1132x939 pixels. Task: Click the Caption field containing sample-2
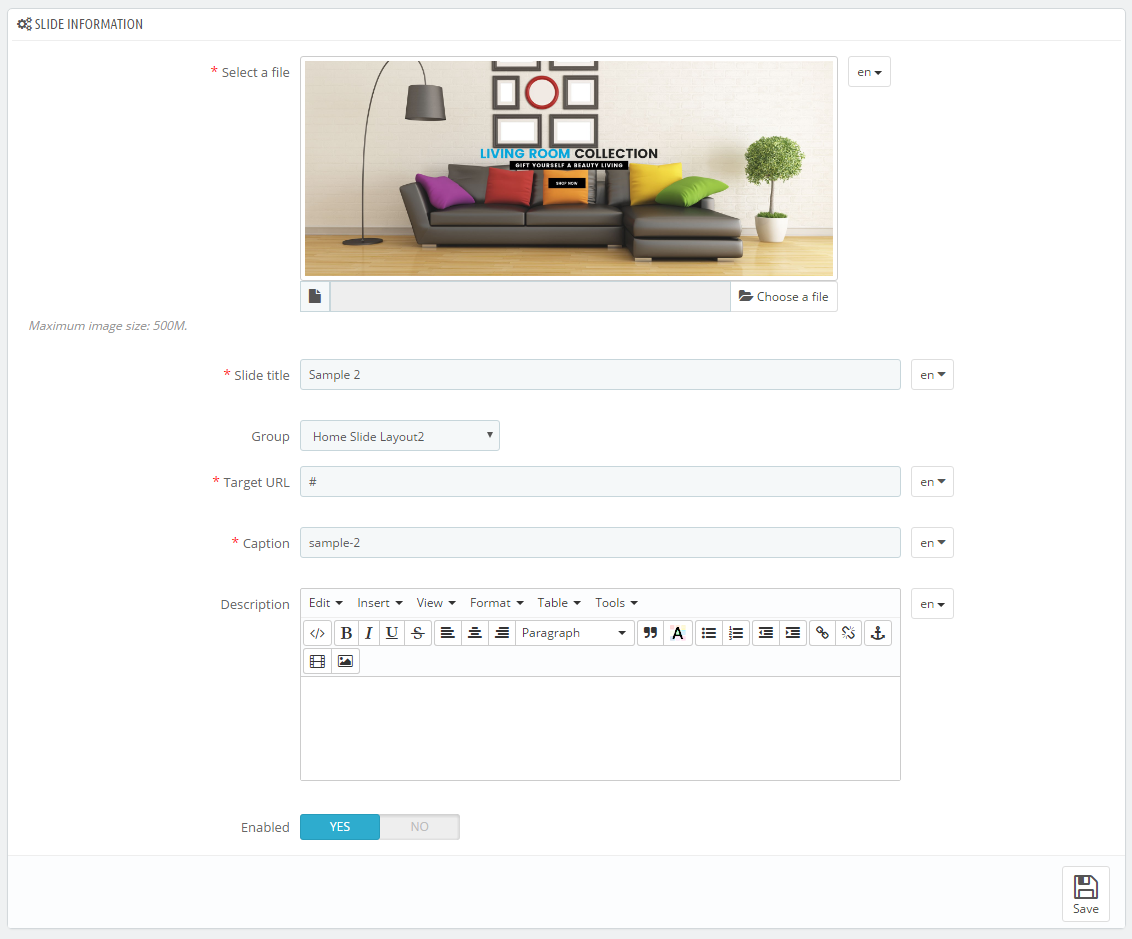click(x=600, y=543)
